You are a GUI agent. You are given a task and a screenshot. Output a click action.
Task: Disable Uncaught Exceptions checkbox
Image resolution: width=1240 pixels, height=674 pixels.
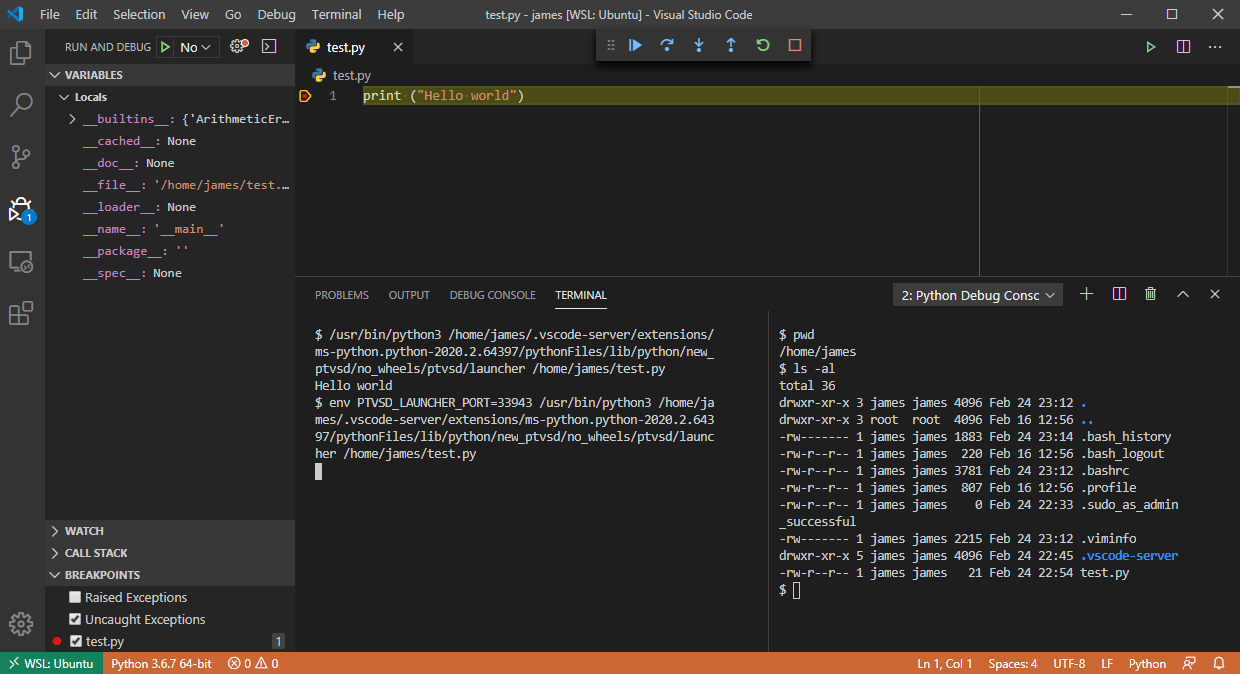(75, 619)
